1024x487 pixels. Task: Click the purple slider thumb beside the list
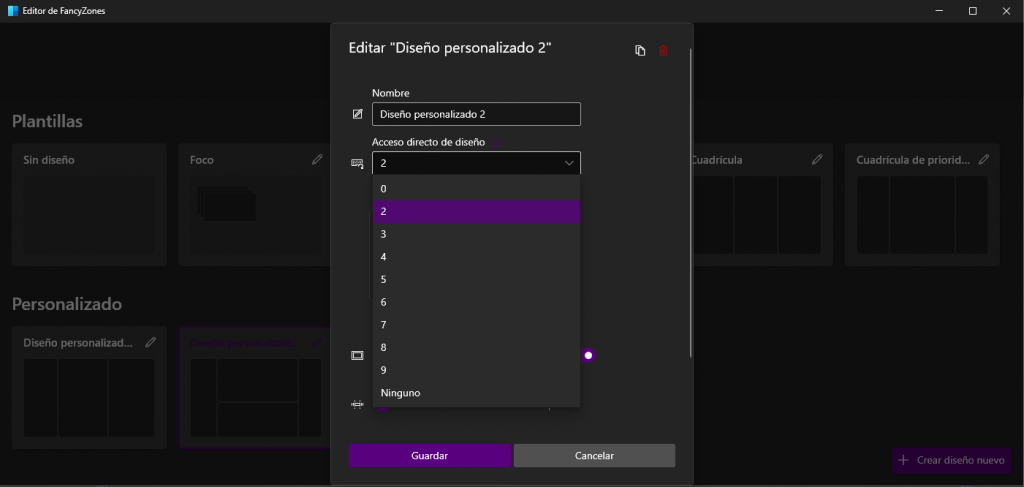click(589, 355)
